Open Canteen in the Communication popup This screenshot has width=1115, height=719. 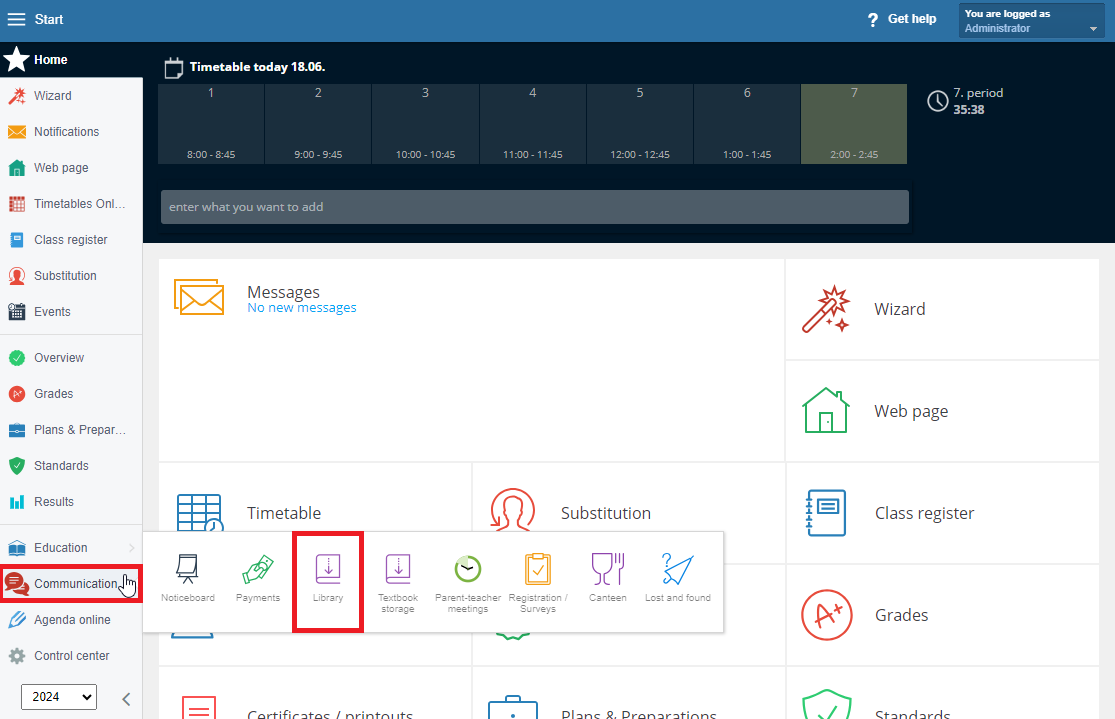tap(608, 578)
